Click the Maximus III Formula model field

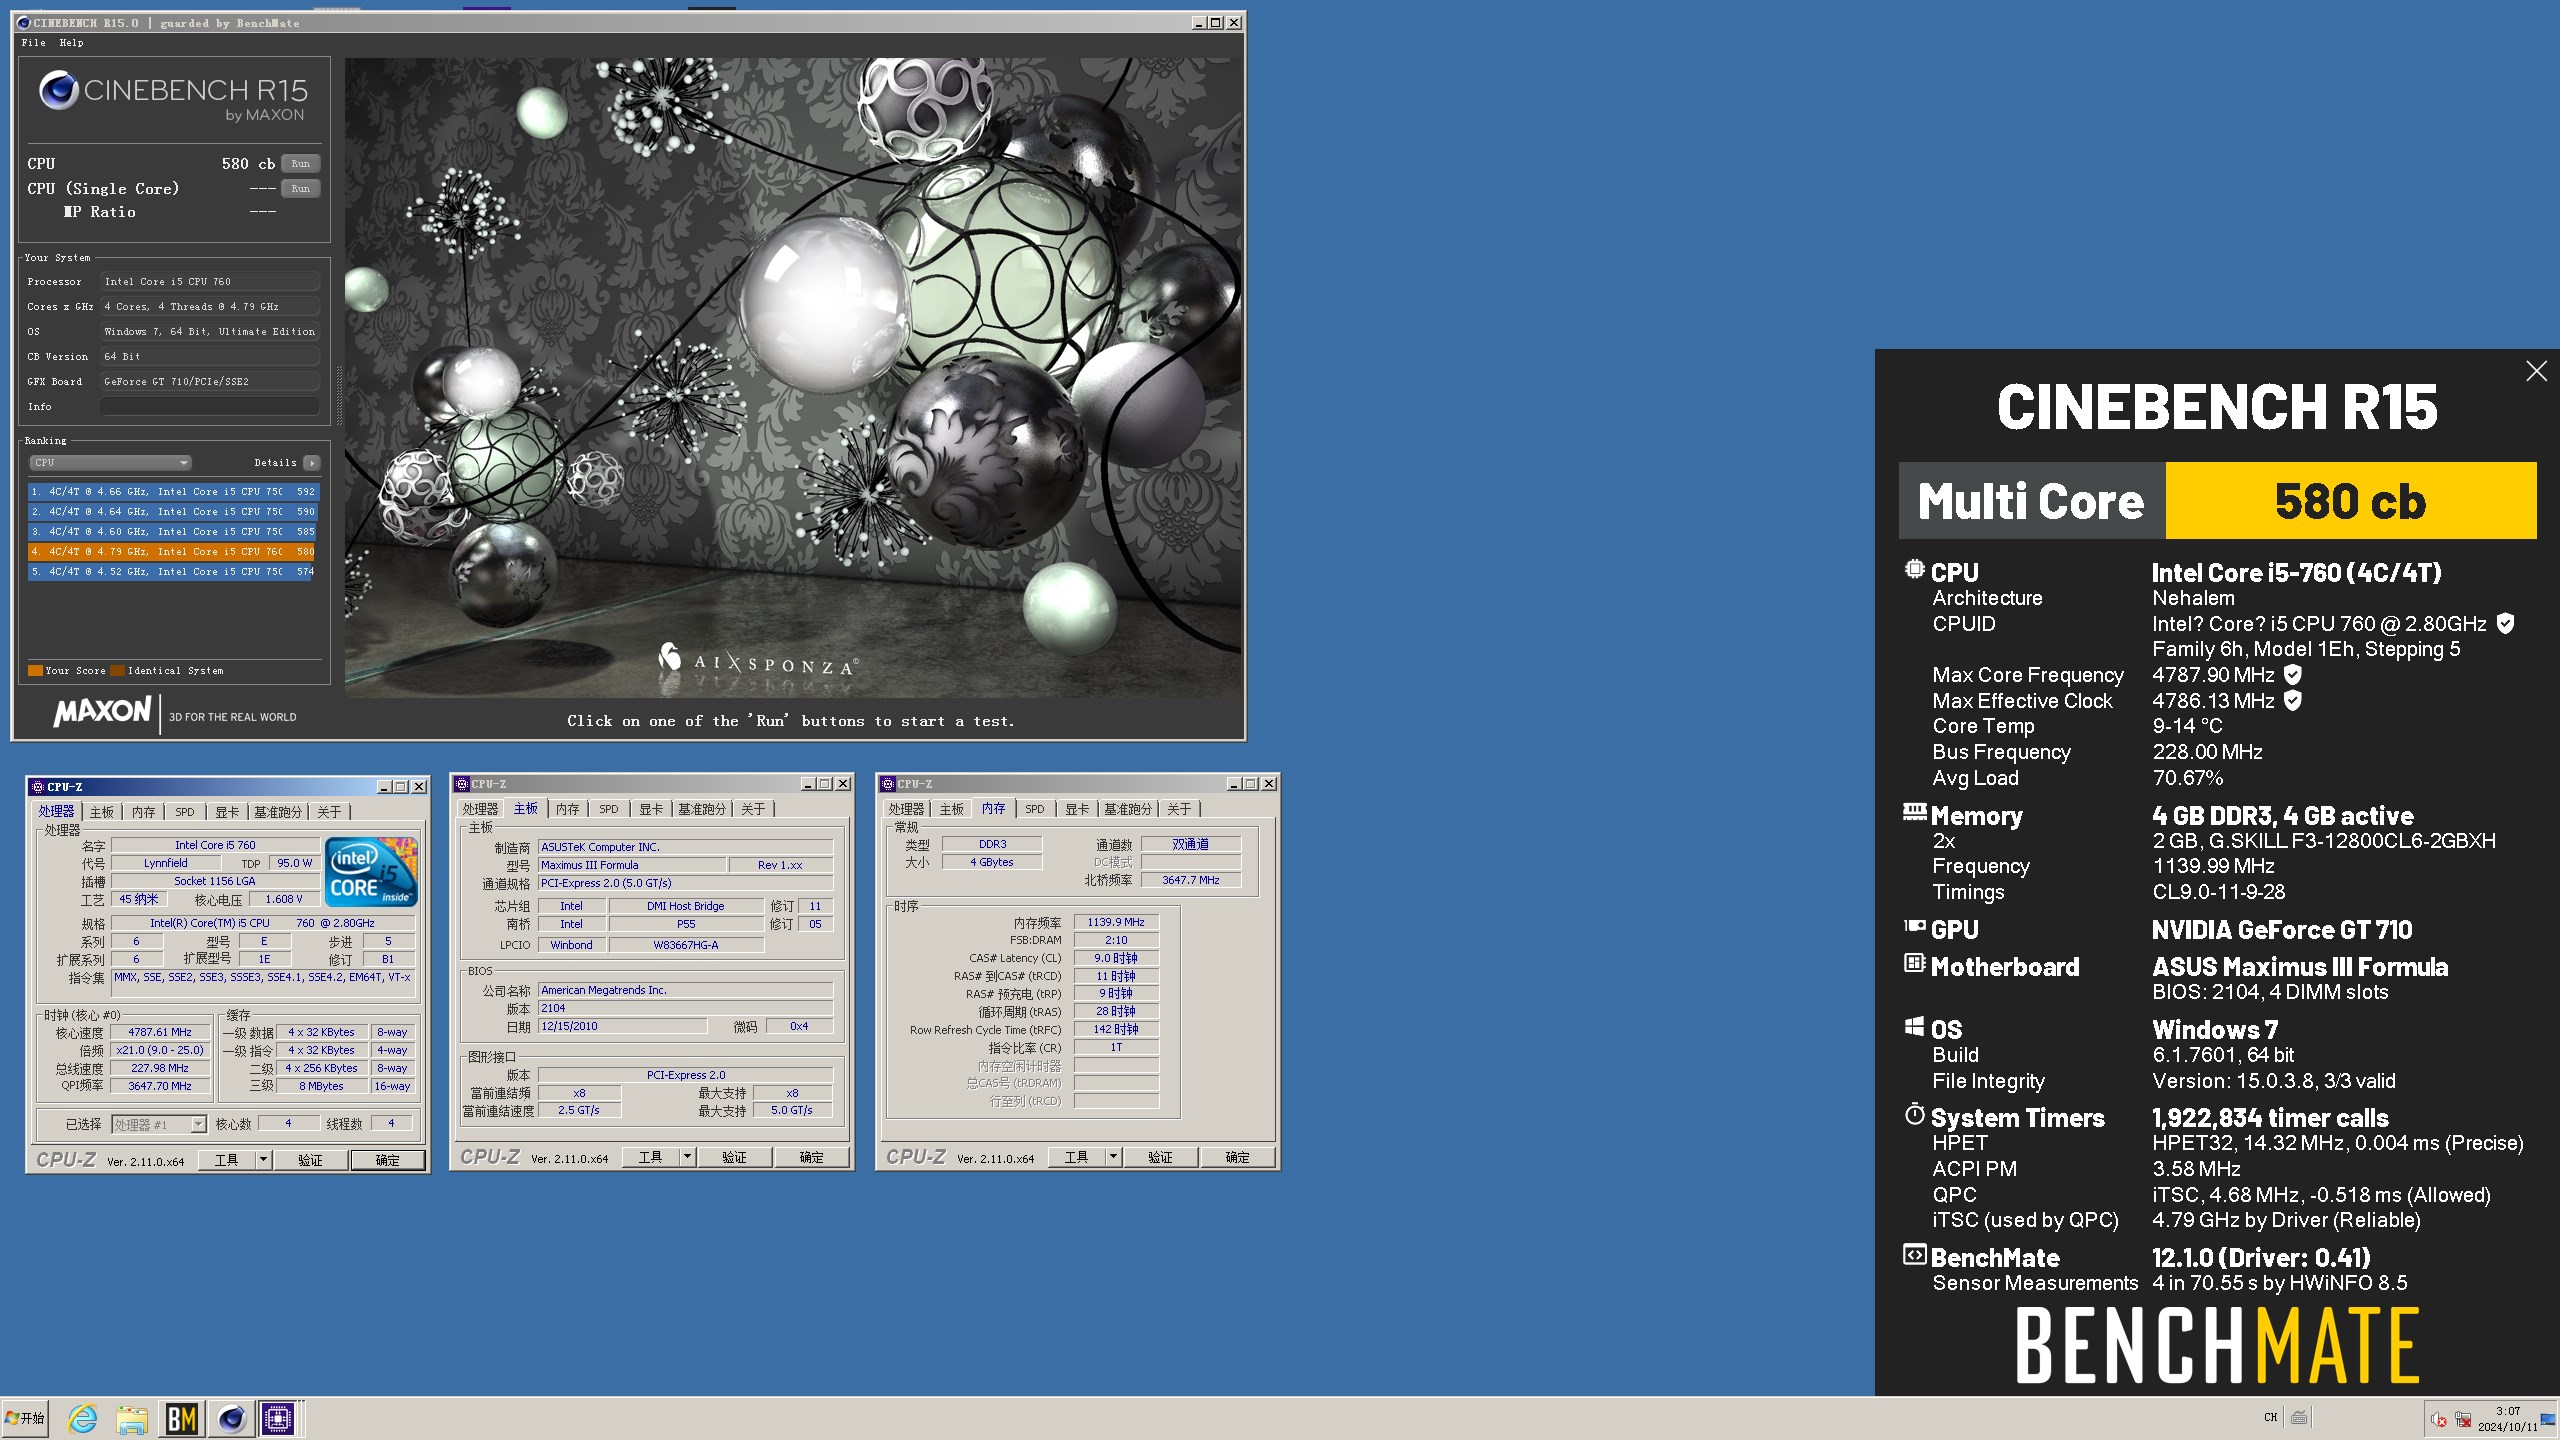click(x=632, y=865)
